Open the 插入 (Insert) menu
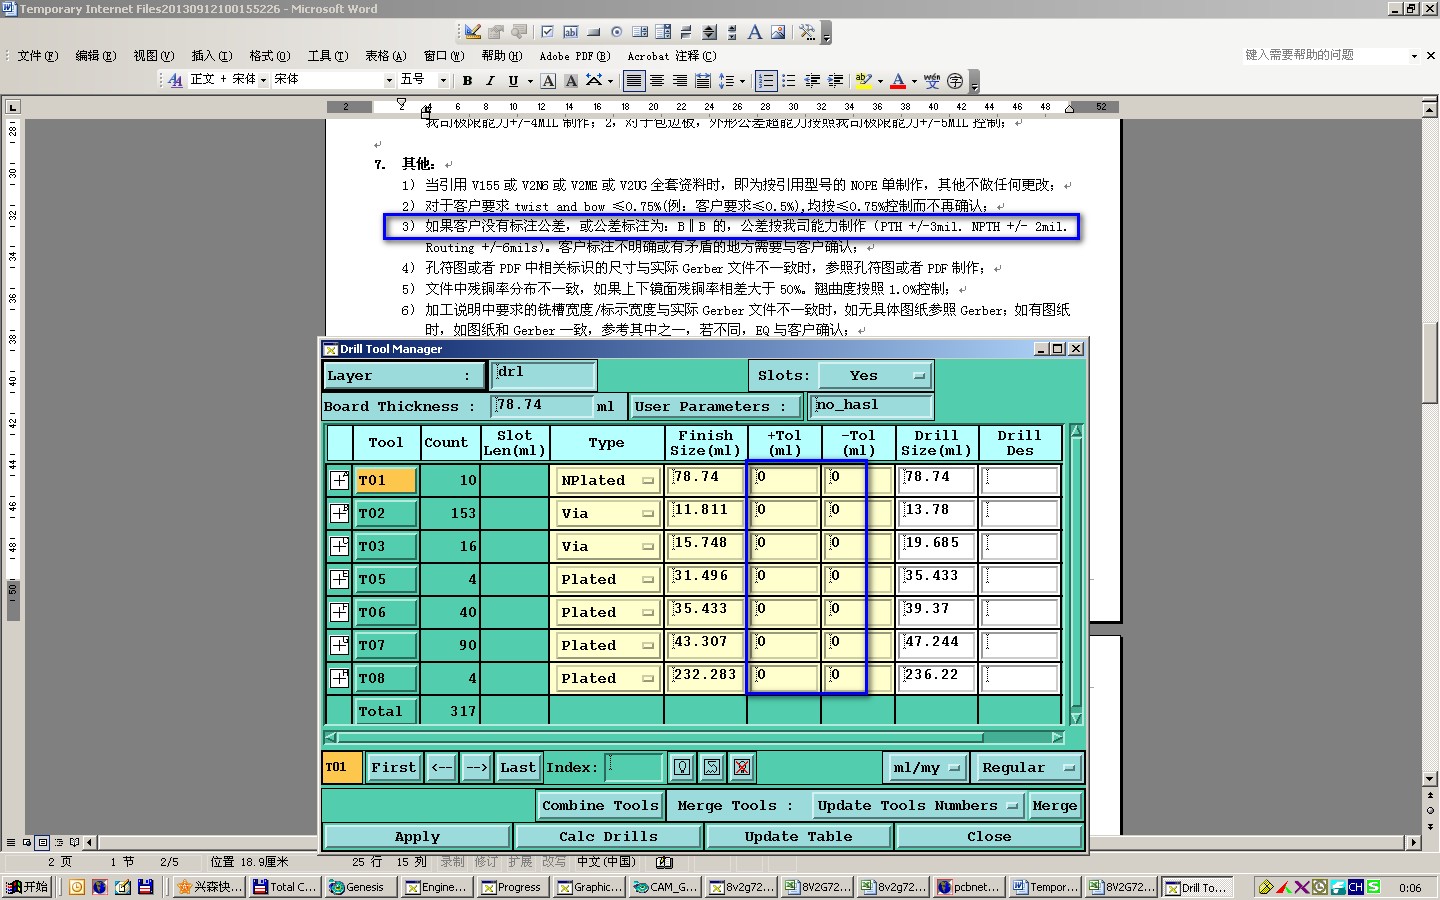This screenshot has height=900, width=1440. pyautogui.click(x=211, y=56)
